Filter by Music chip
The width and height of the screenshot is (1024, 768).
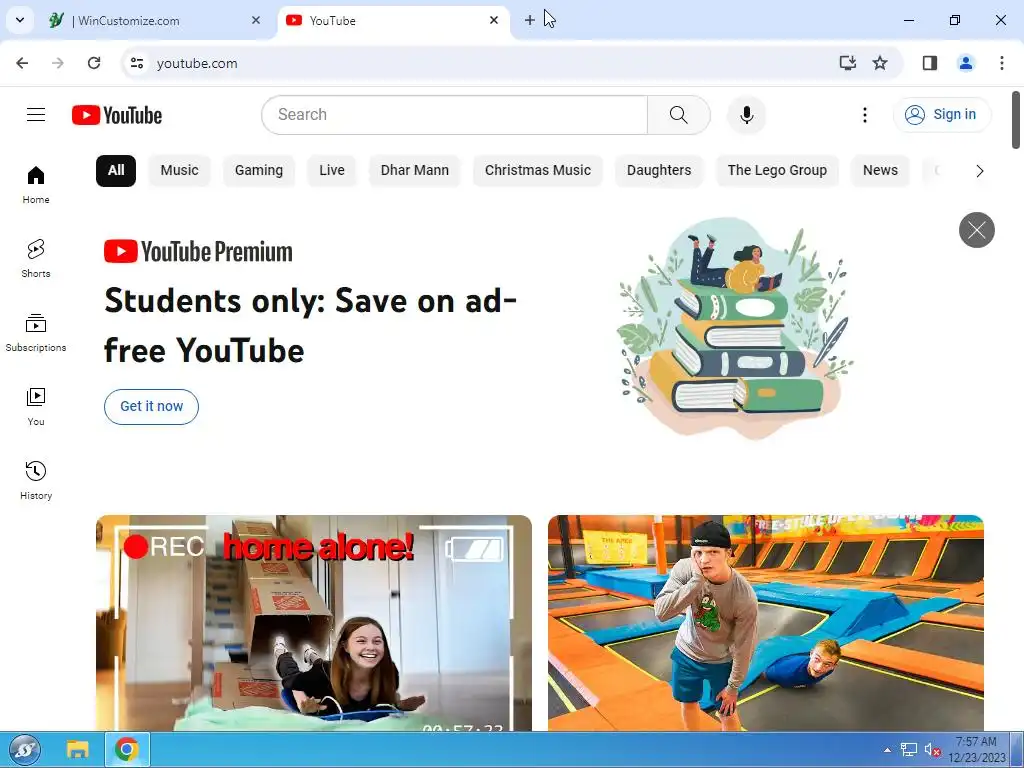pyautogui.click(x=179, y=170)
